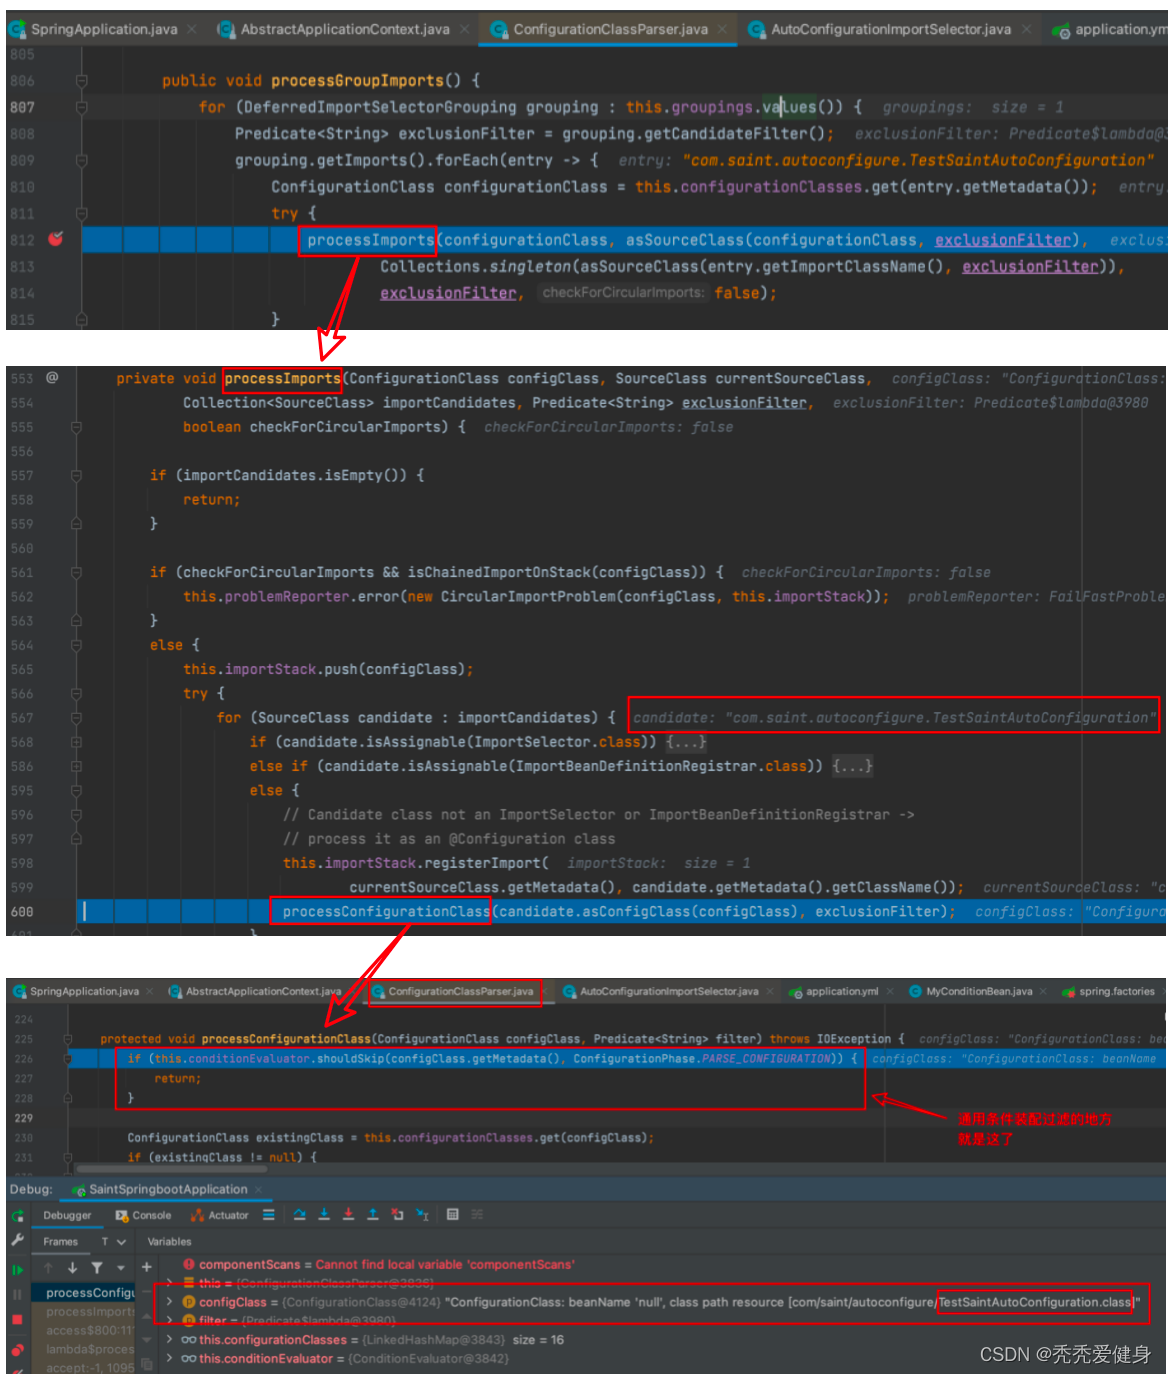
Task: Select the processConfigu frame in Frames list
Action: [90, 1293]
